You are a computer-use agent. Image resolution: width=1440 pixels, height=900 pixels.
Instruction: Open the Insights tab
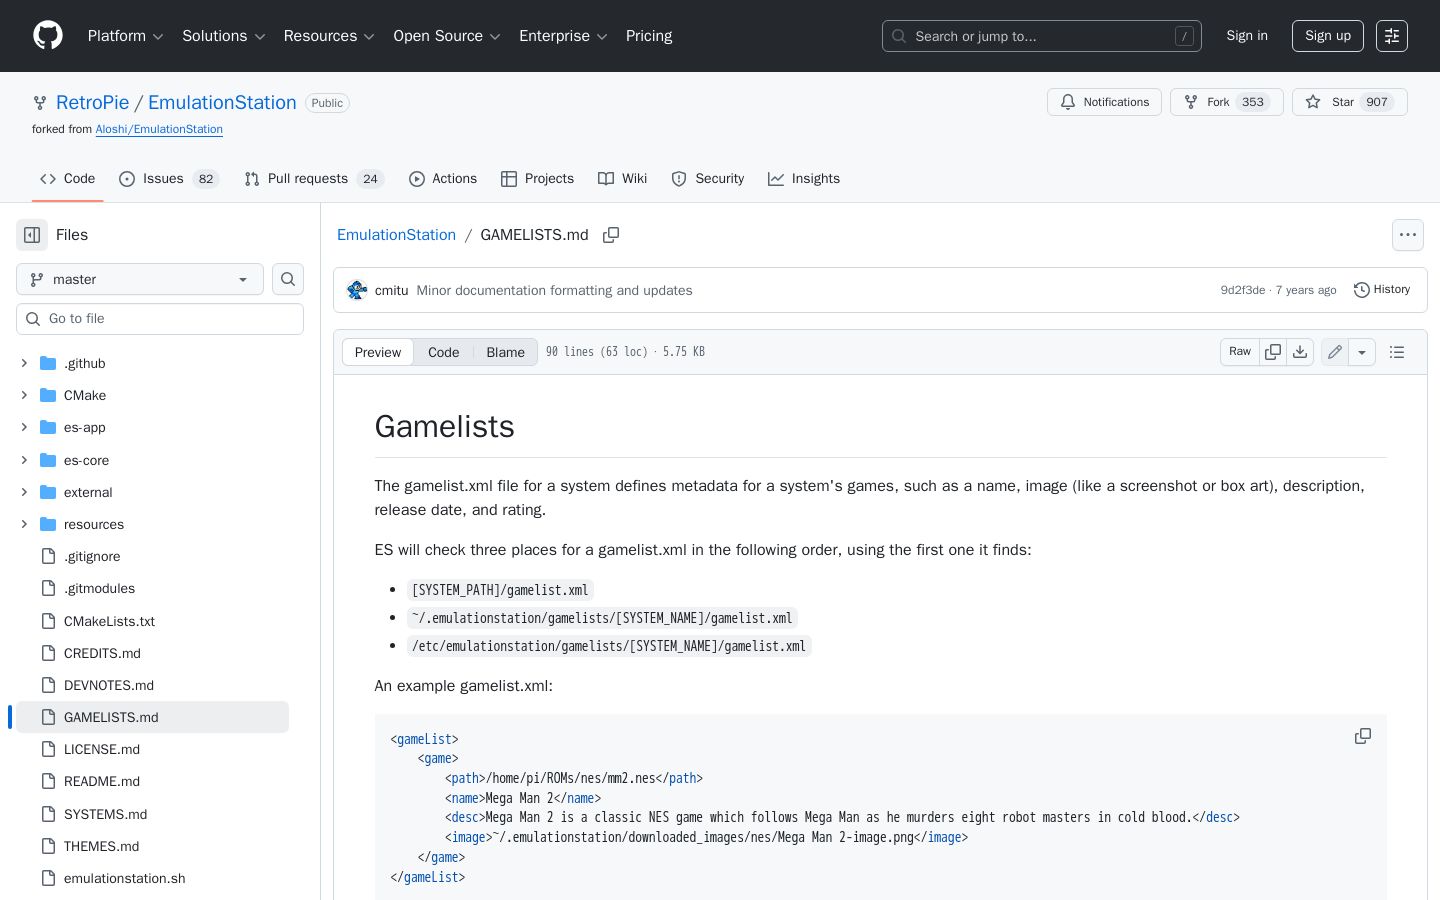804,179
